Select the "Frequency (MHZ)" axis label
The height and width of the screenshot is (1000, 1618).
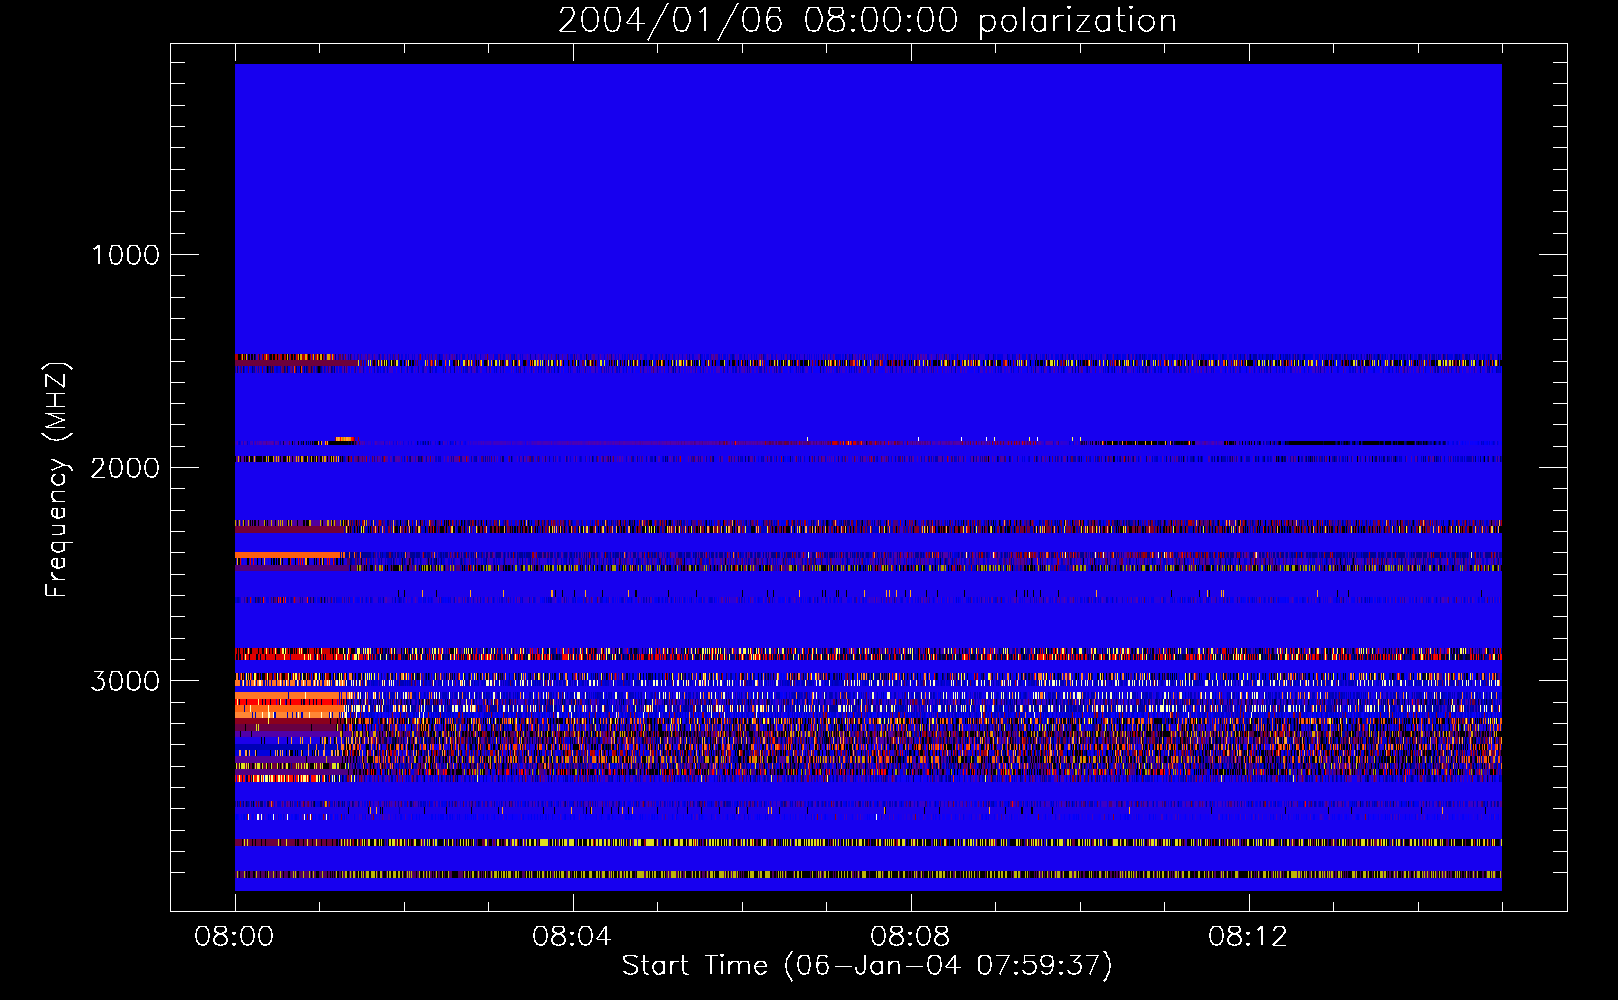(57, 480)
